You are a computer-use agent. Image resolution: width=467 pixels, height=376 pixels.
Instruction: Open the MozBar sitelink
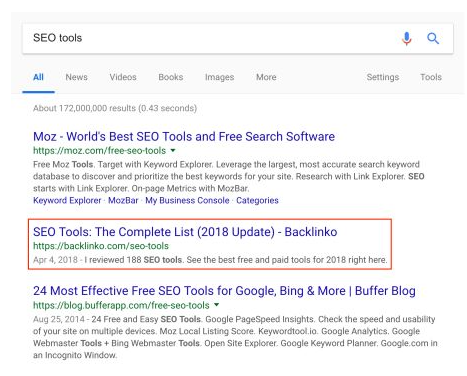[123, 200]
